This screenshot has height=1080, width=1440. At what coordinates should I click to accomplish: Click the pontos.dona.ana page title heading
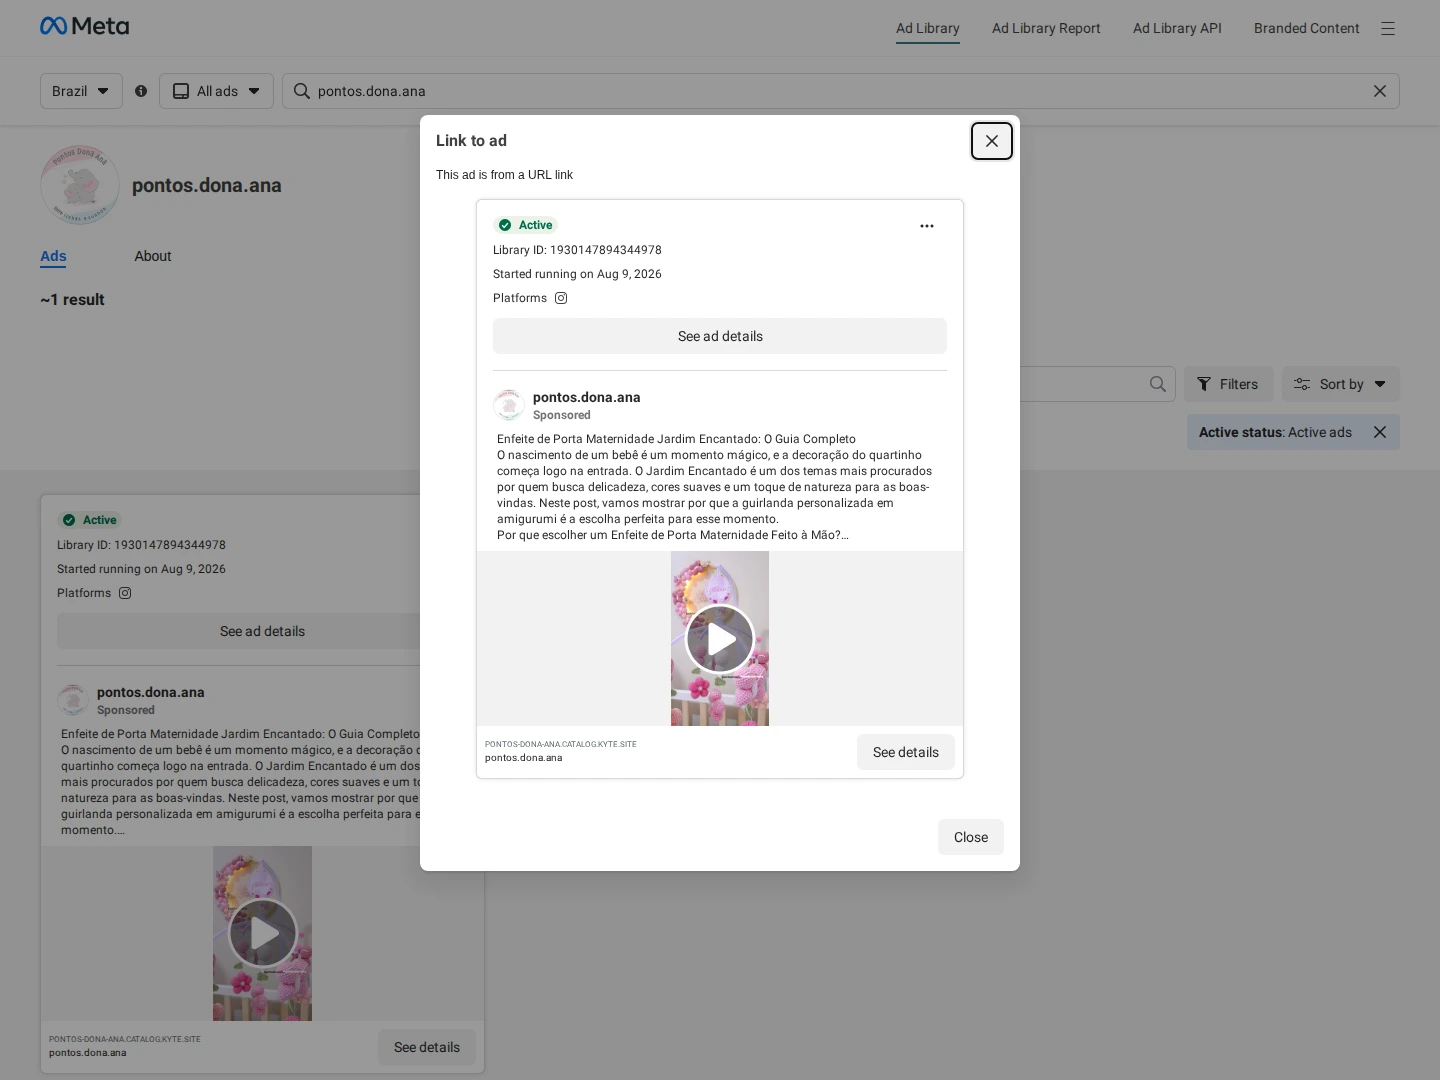[207, 185]
